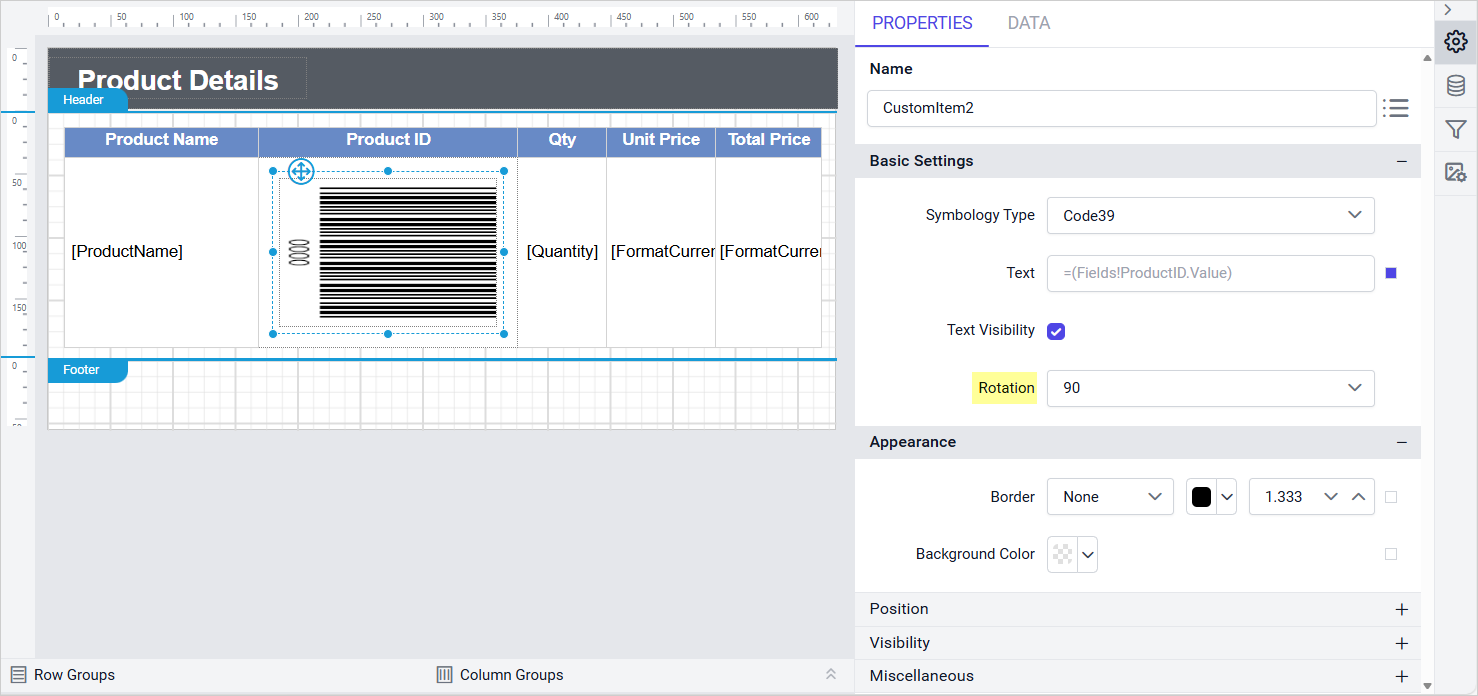The width and height of the screenshot is (1478, 696).
Task: Expand the Position section
Action: click(x=1402, y=610)
